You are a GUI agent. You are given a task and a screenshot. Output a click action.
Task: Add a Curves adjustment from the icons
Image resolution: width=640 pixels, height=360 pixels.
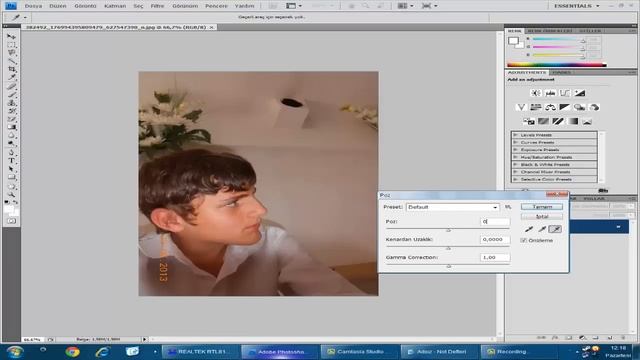pos(564,93)
